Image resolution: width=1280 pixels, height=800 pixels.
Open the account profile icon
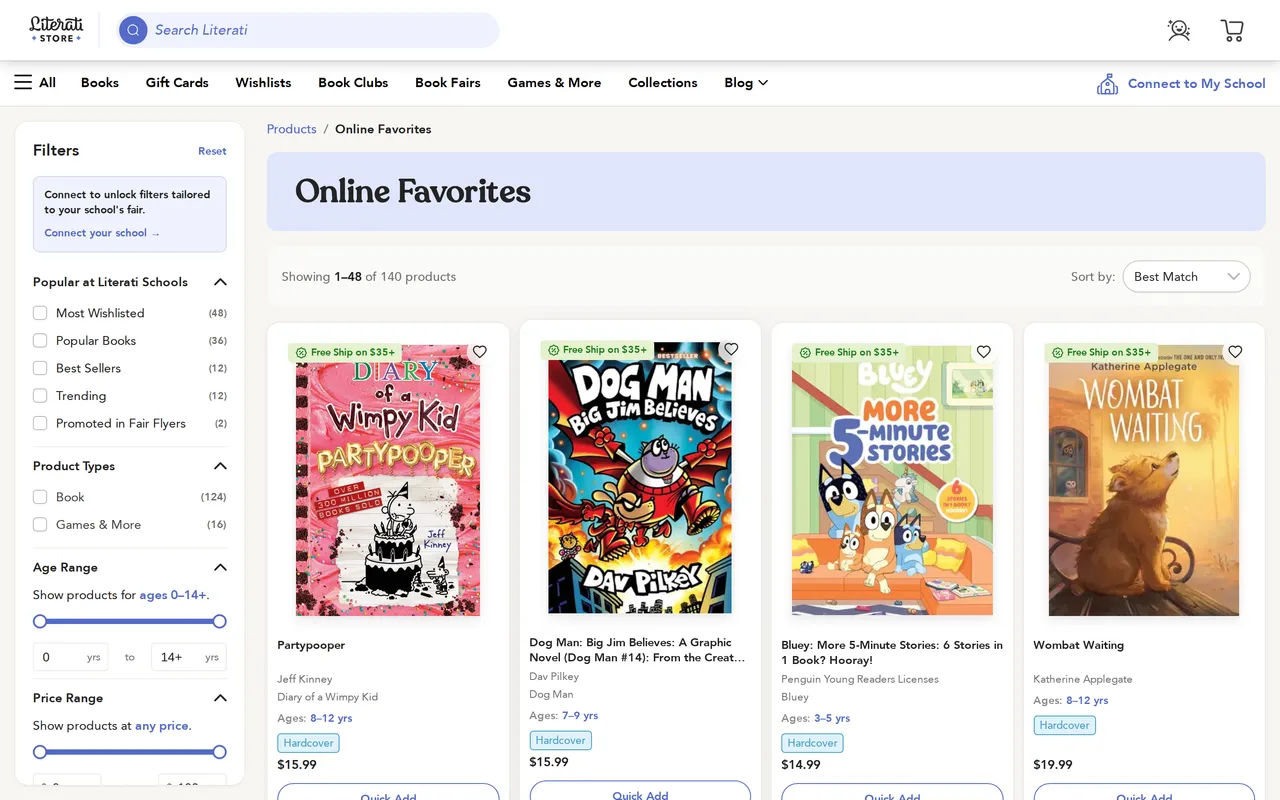1179,30
